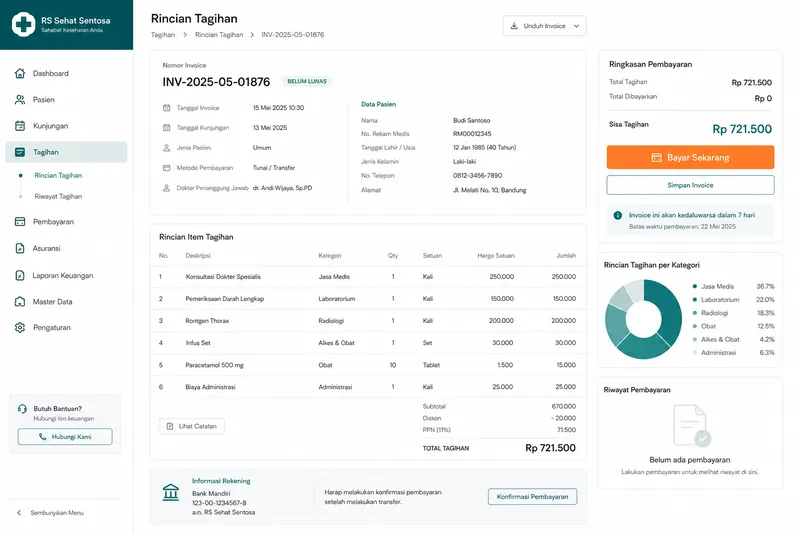Click the Hubungi Kami button
Screen dimensions: 800x533
point(65,437)
